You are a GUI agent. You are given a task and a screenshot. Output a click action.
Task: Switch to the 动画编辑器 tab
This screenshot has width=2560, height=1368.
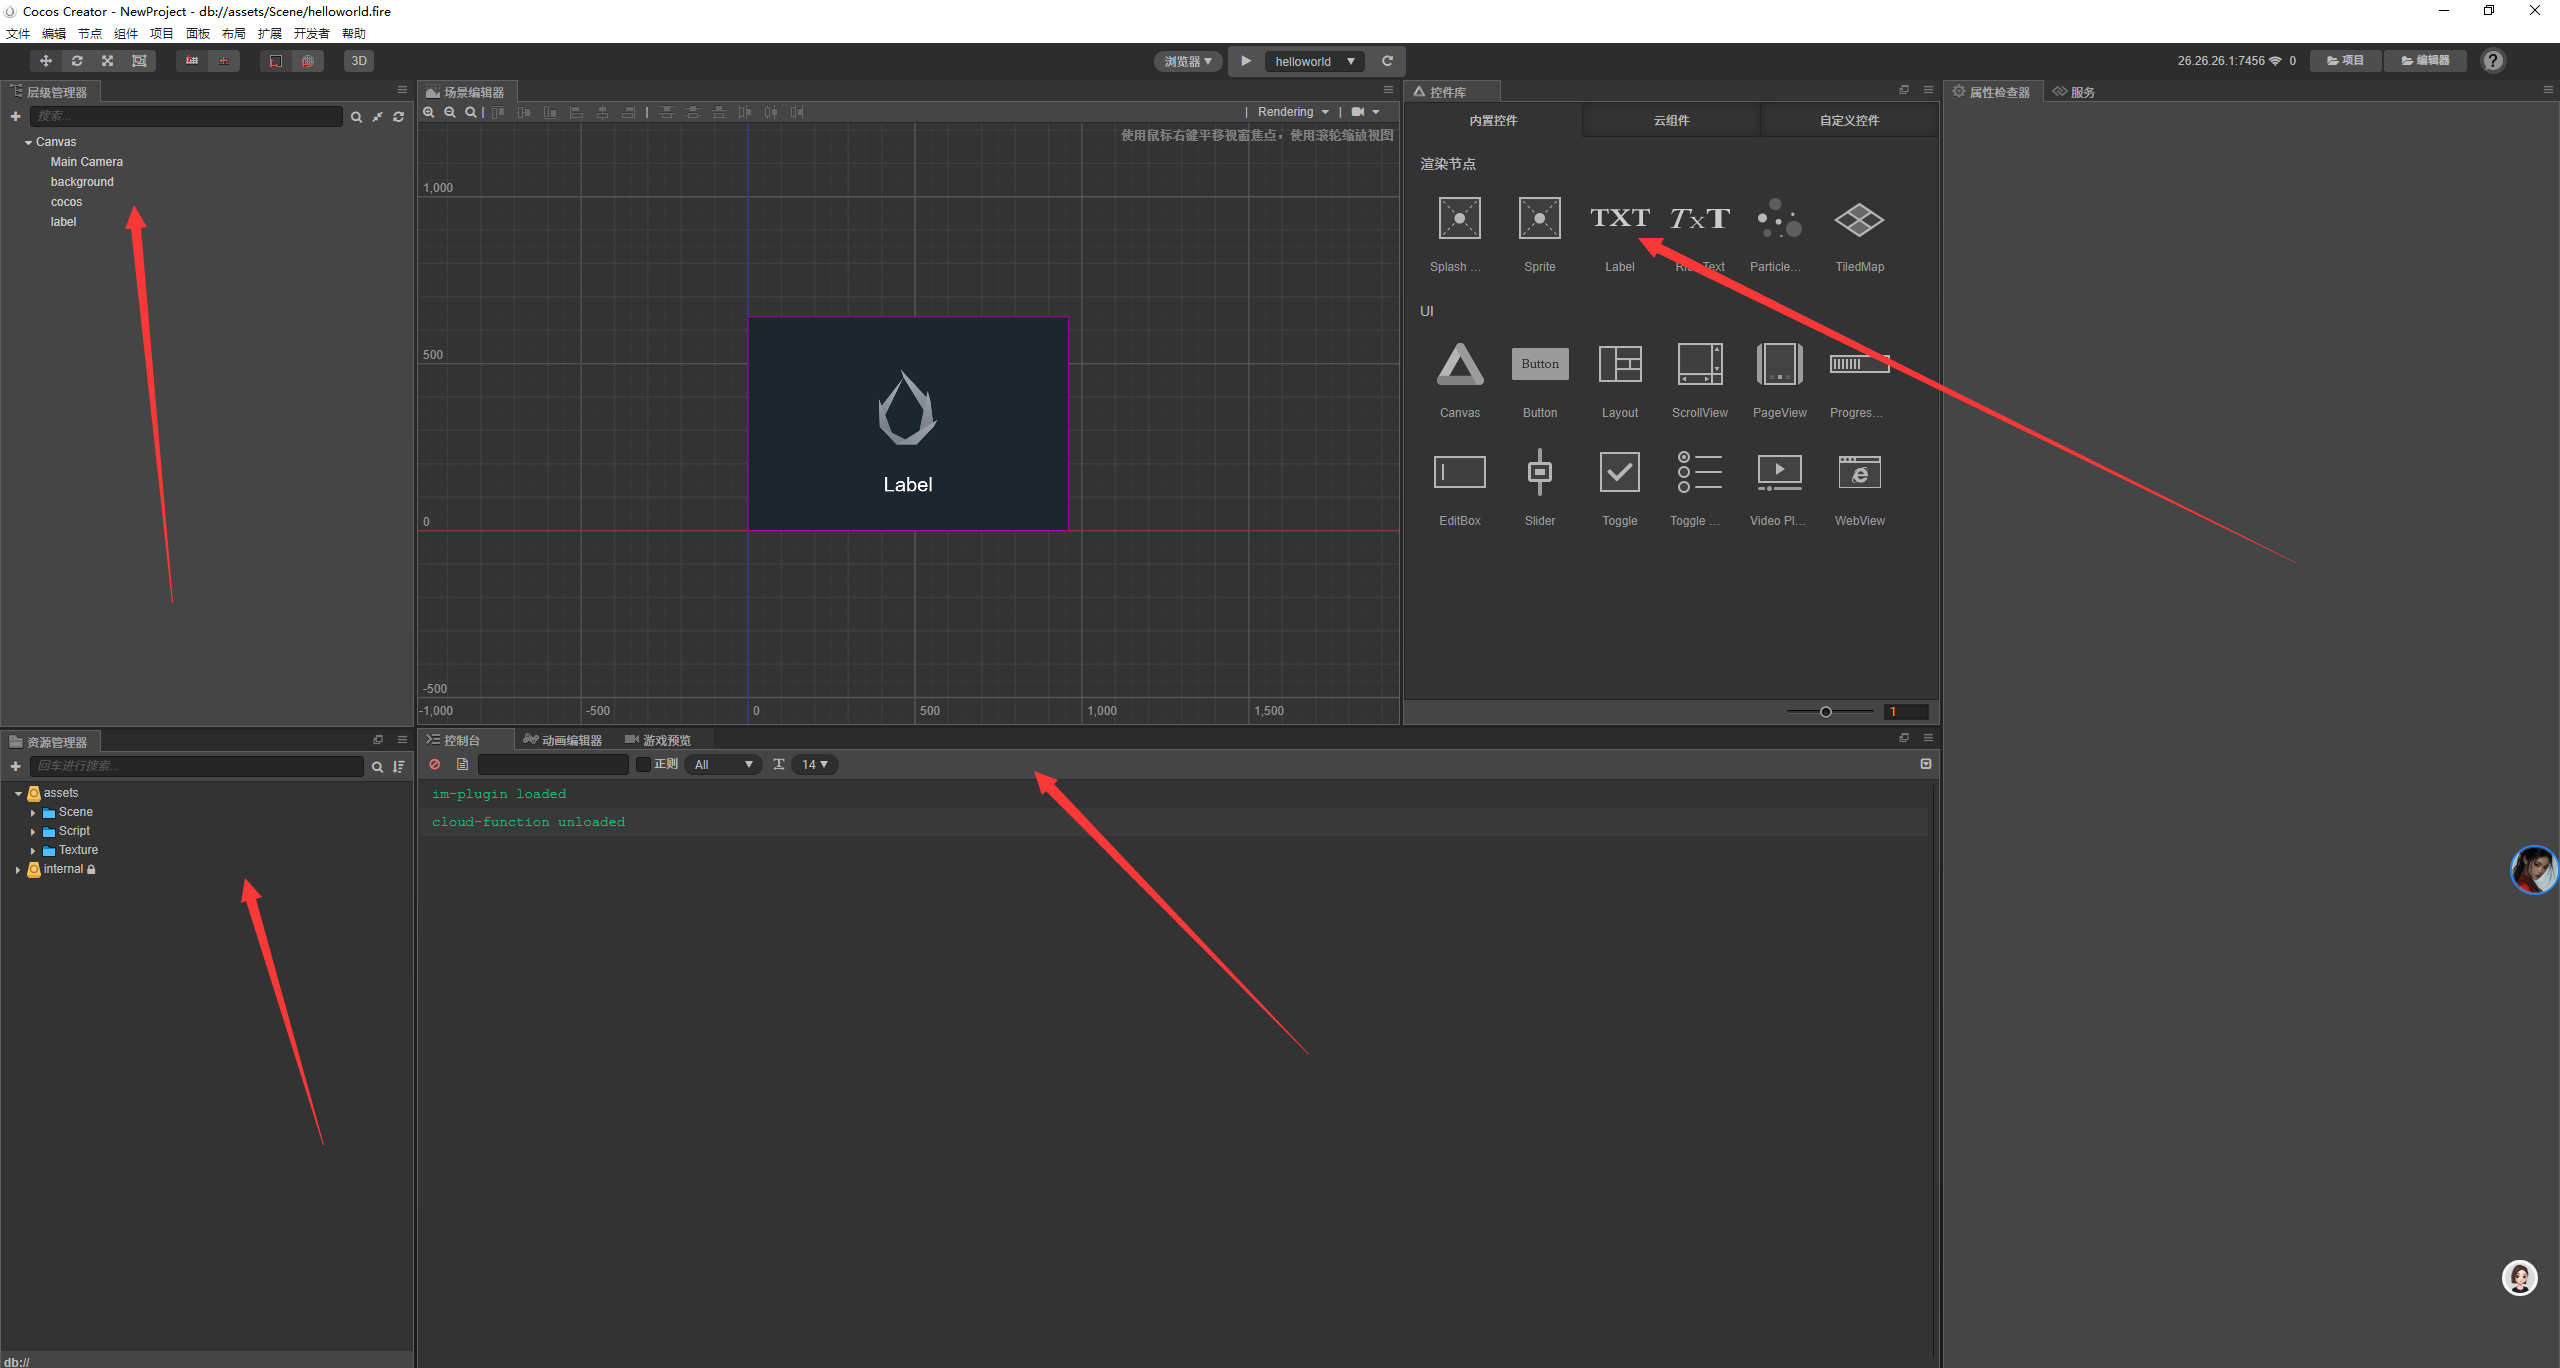(563, 740)
